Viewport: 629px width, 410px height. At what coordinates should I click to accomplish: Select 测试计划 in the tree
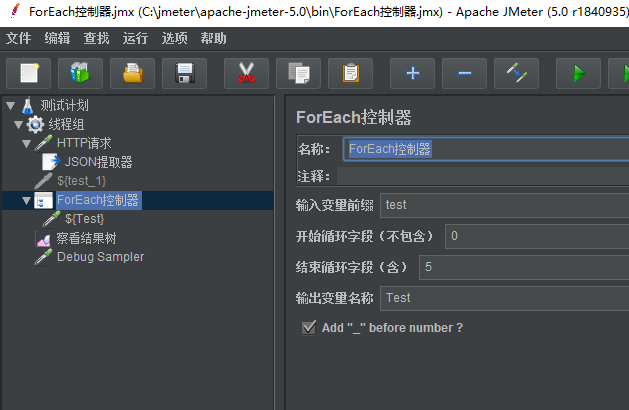coord(64,106)
